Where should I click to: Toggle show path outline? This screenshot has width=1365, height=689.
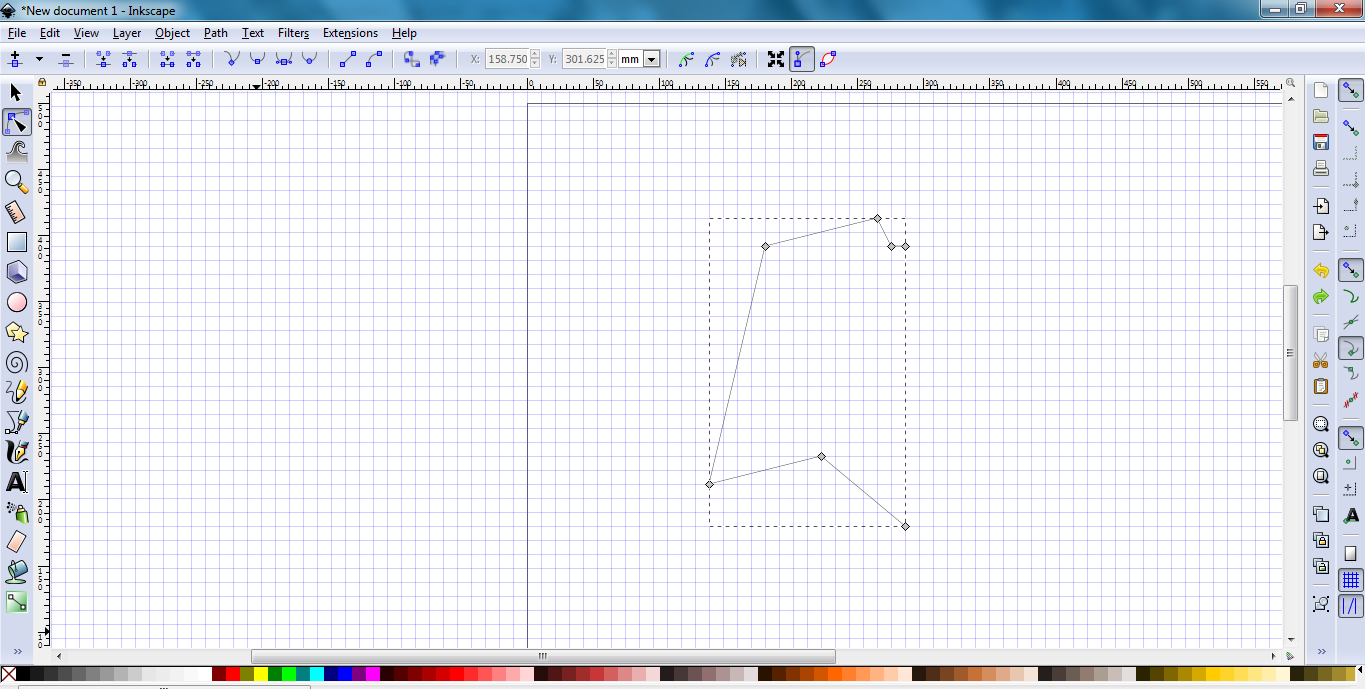tap(828, 59)
